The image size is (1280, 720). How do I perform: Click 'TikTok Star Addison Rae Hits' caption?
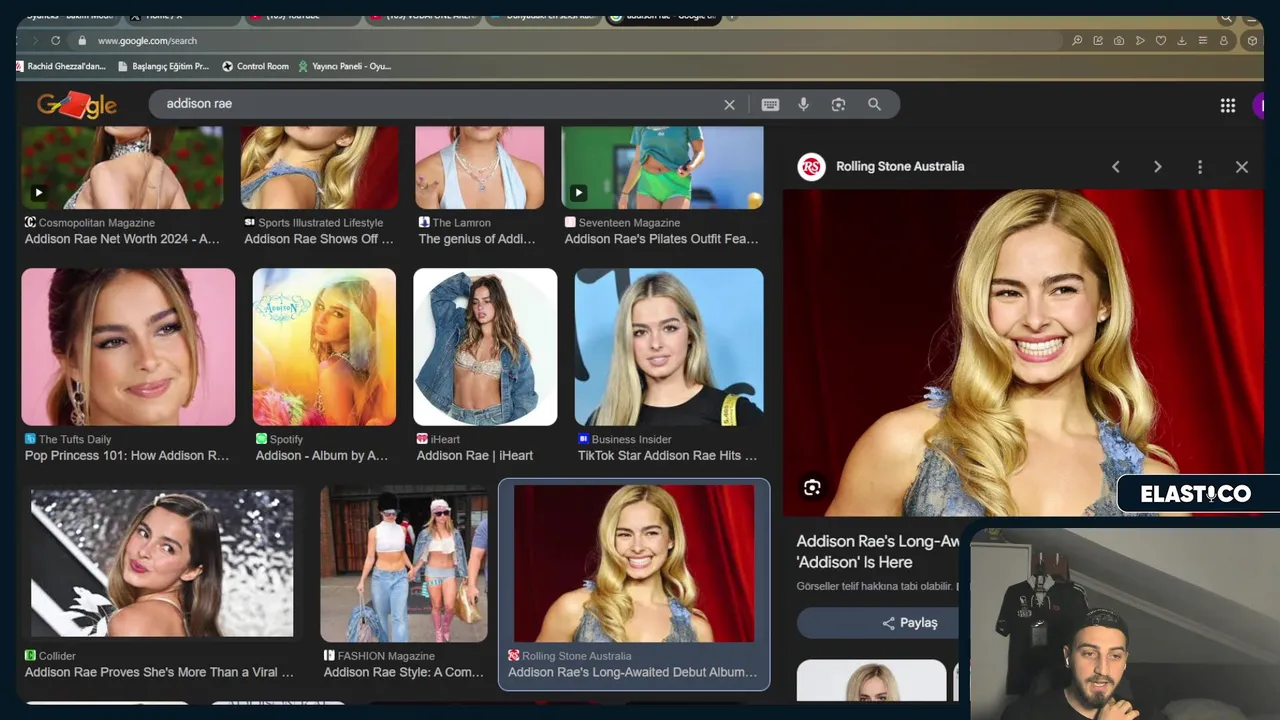click(x=667, y=455)
